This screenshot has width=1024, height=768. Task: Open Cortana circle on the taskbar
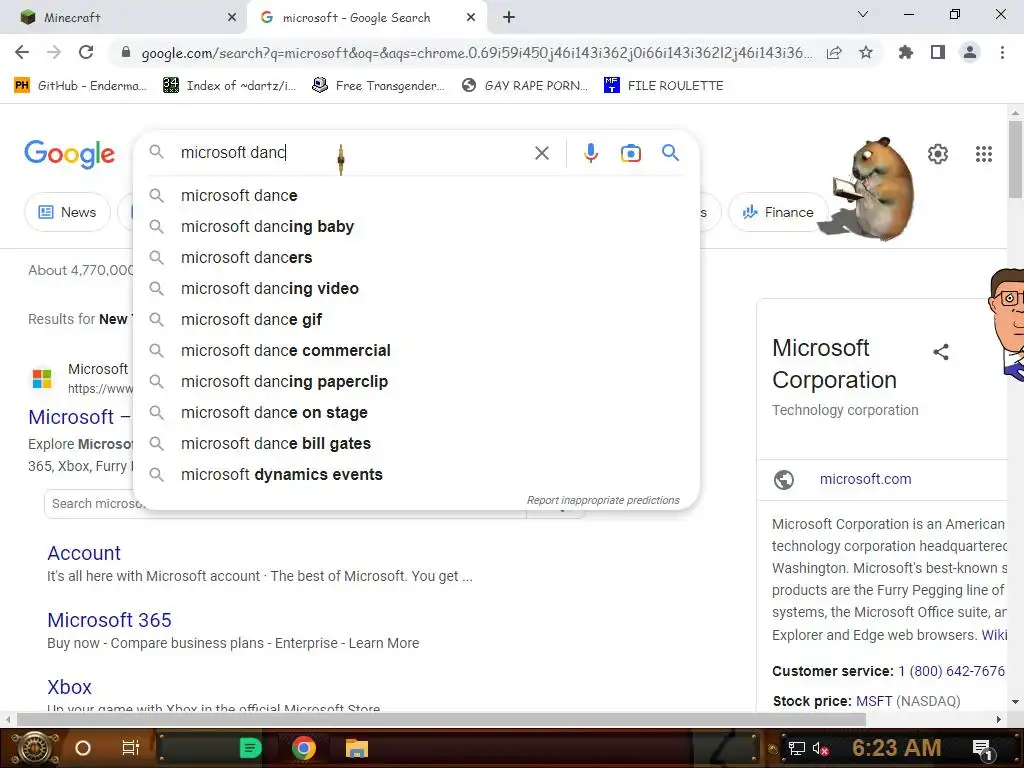[83, 748]
